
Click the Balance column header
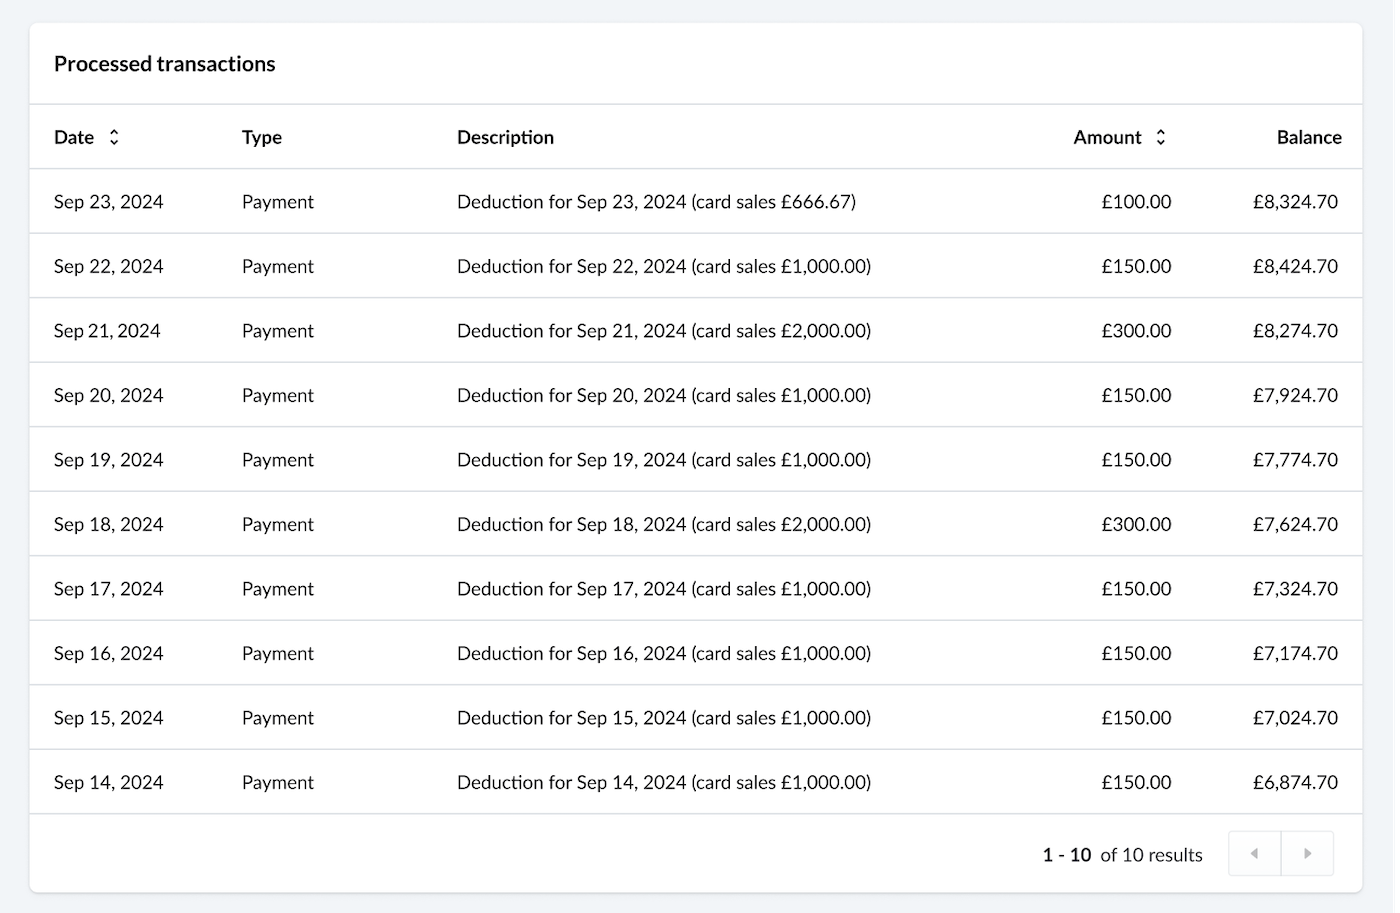click(x=1308, y=137)
